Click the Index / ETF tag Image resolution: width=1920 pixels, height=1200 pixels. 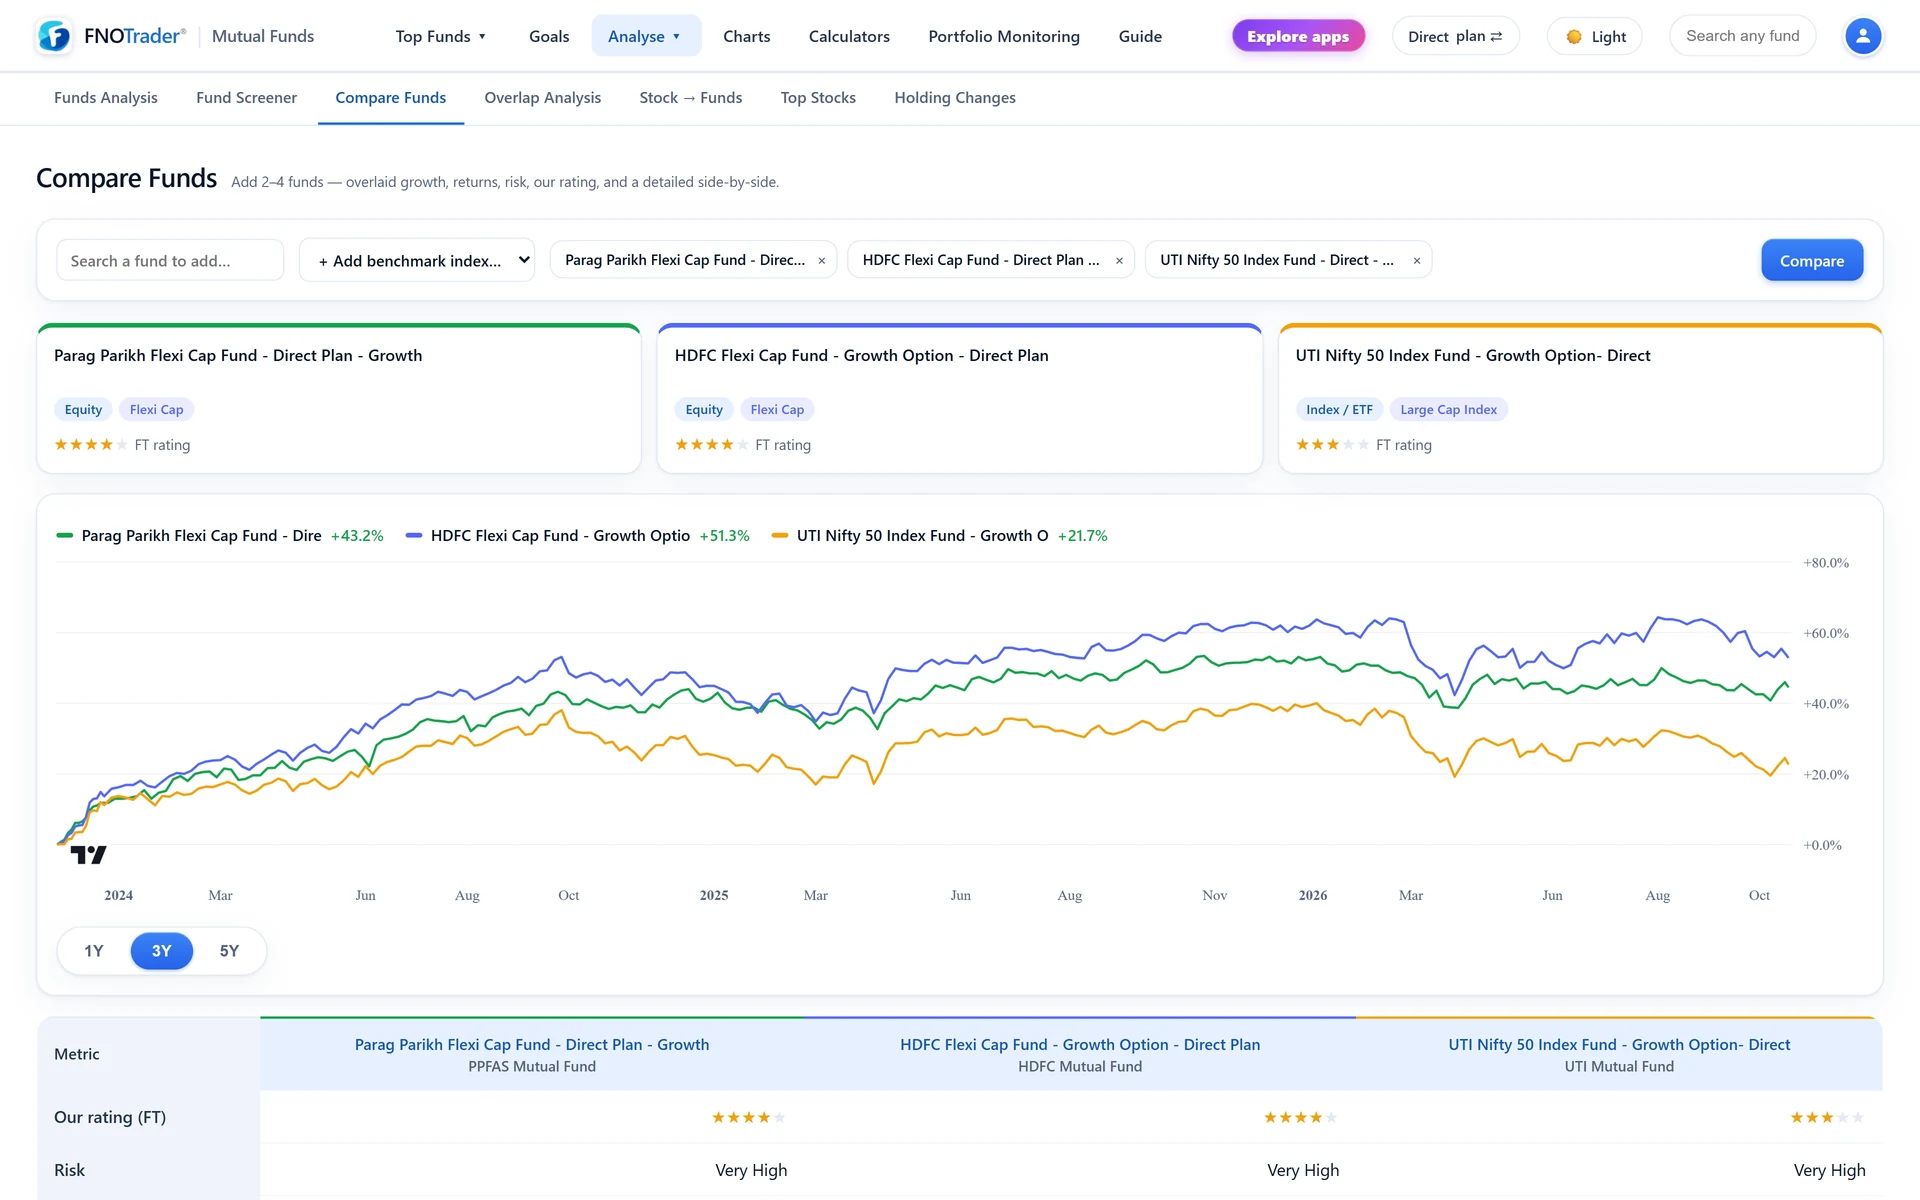click(x=1339, y=409)
